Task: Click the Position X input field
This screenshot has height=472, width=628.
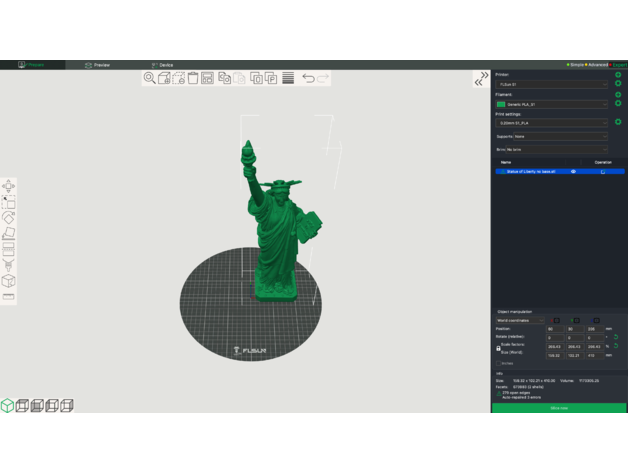Action: click(x=553, y=328)
